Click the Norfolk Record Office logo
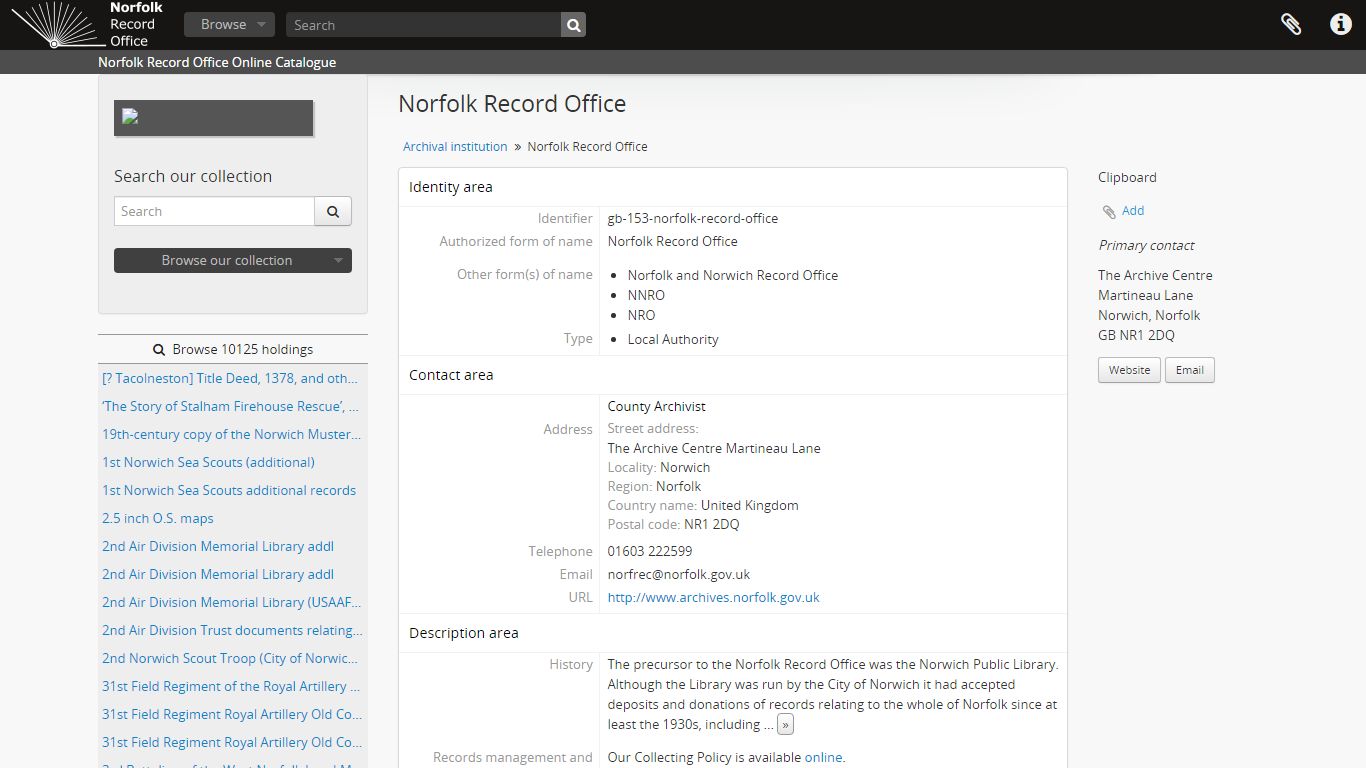Image resolution: width=1366 pixels, height=768 pixels. 88,24
